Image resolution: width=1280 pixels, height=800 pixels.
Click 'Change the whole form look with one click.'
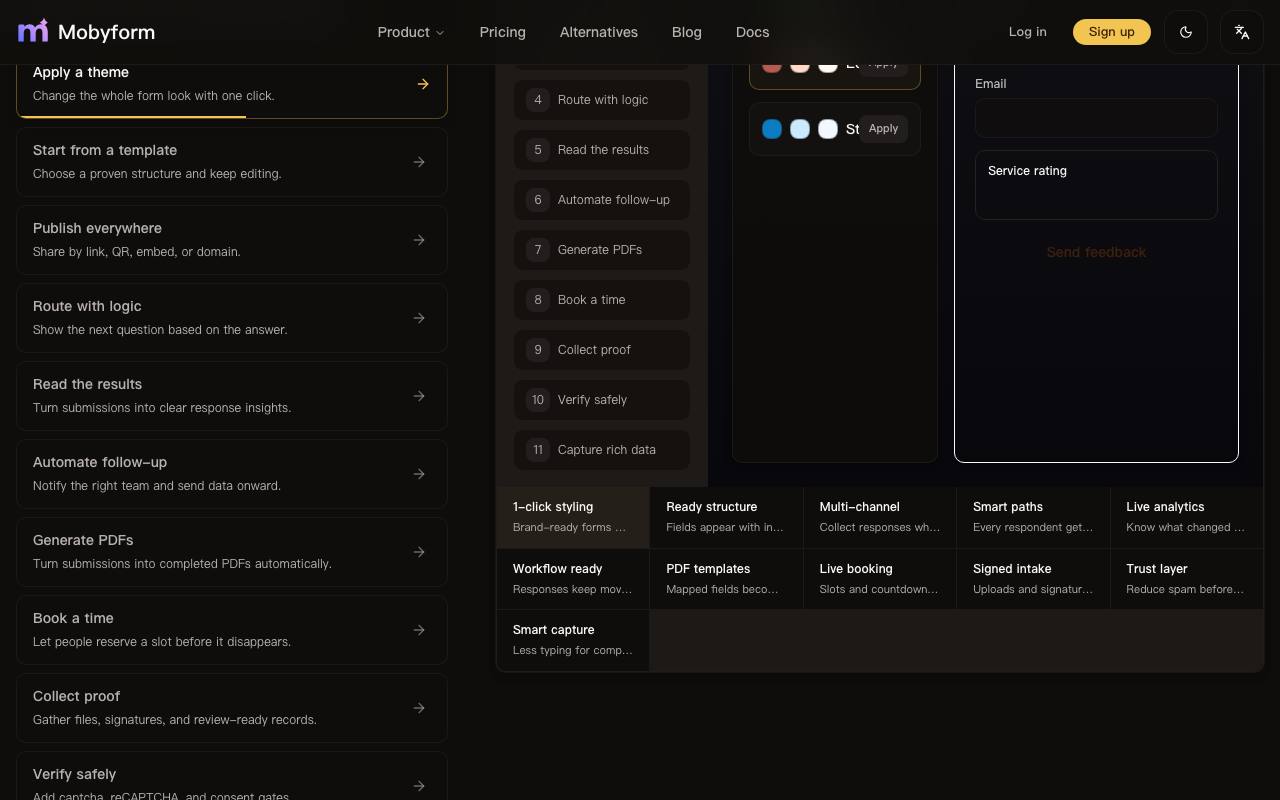(154, 96)
